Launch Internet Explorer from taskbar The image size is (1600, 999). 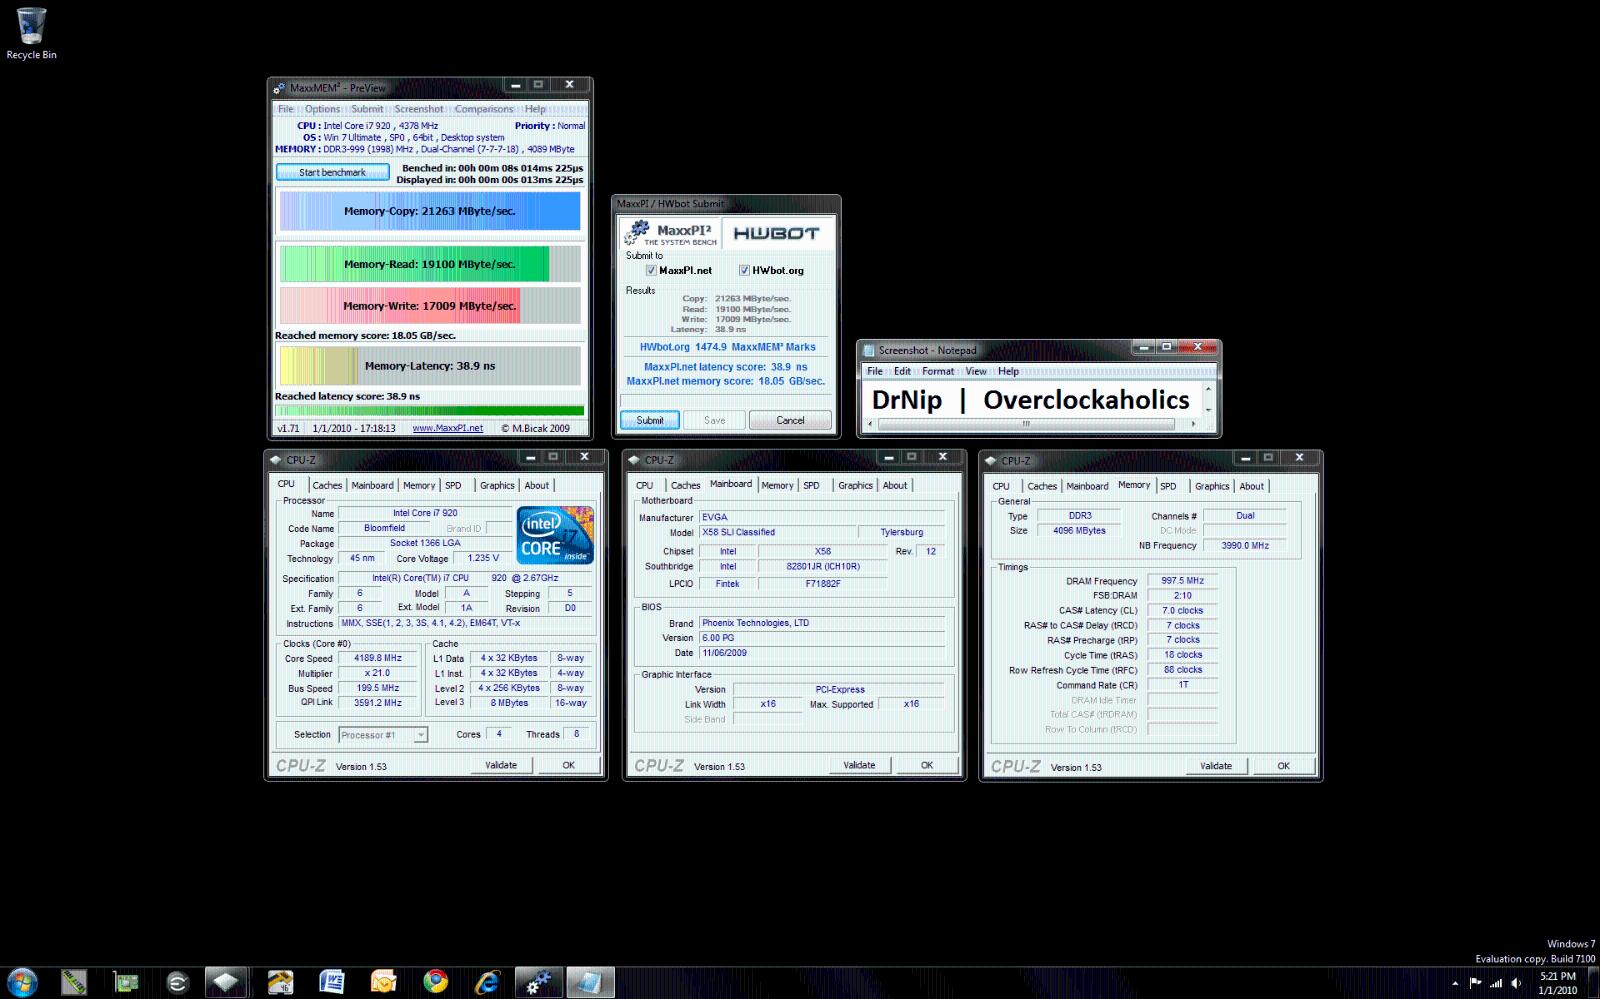[487, 983]
